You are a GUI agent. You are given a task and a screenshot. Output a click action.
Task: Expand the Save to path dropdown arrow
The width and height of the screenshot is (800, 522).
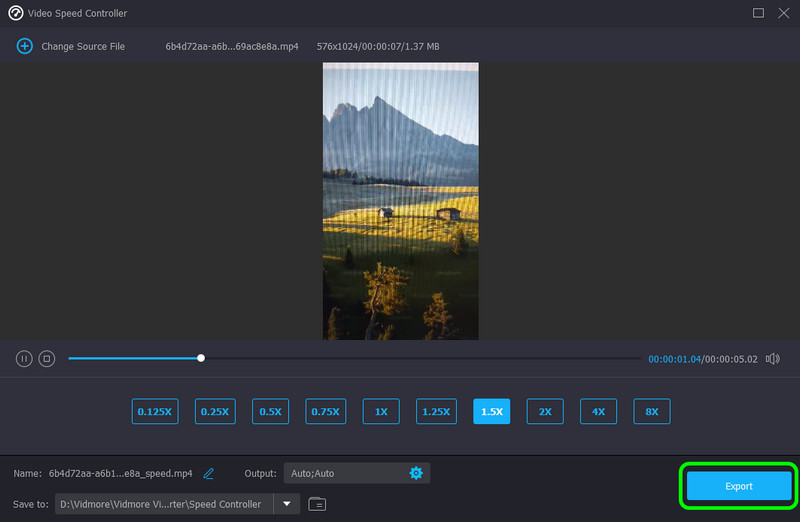[287, 504]
